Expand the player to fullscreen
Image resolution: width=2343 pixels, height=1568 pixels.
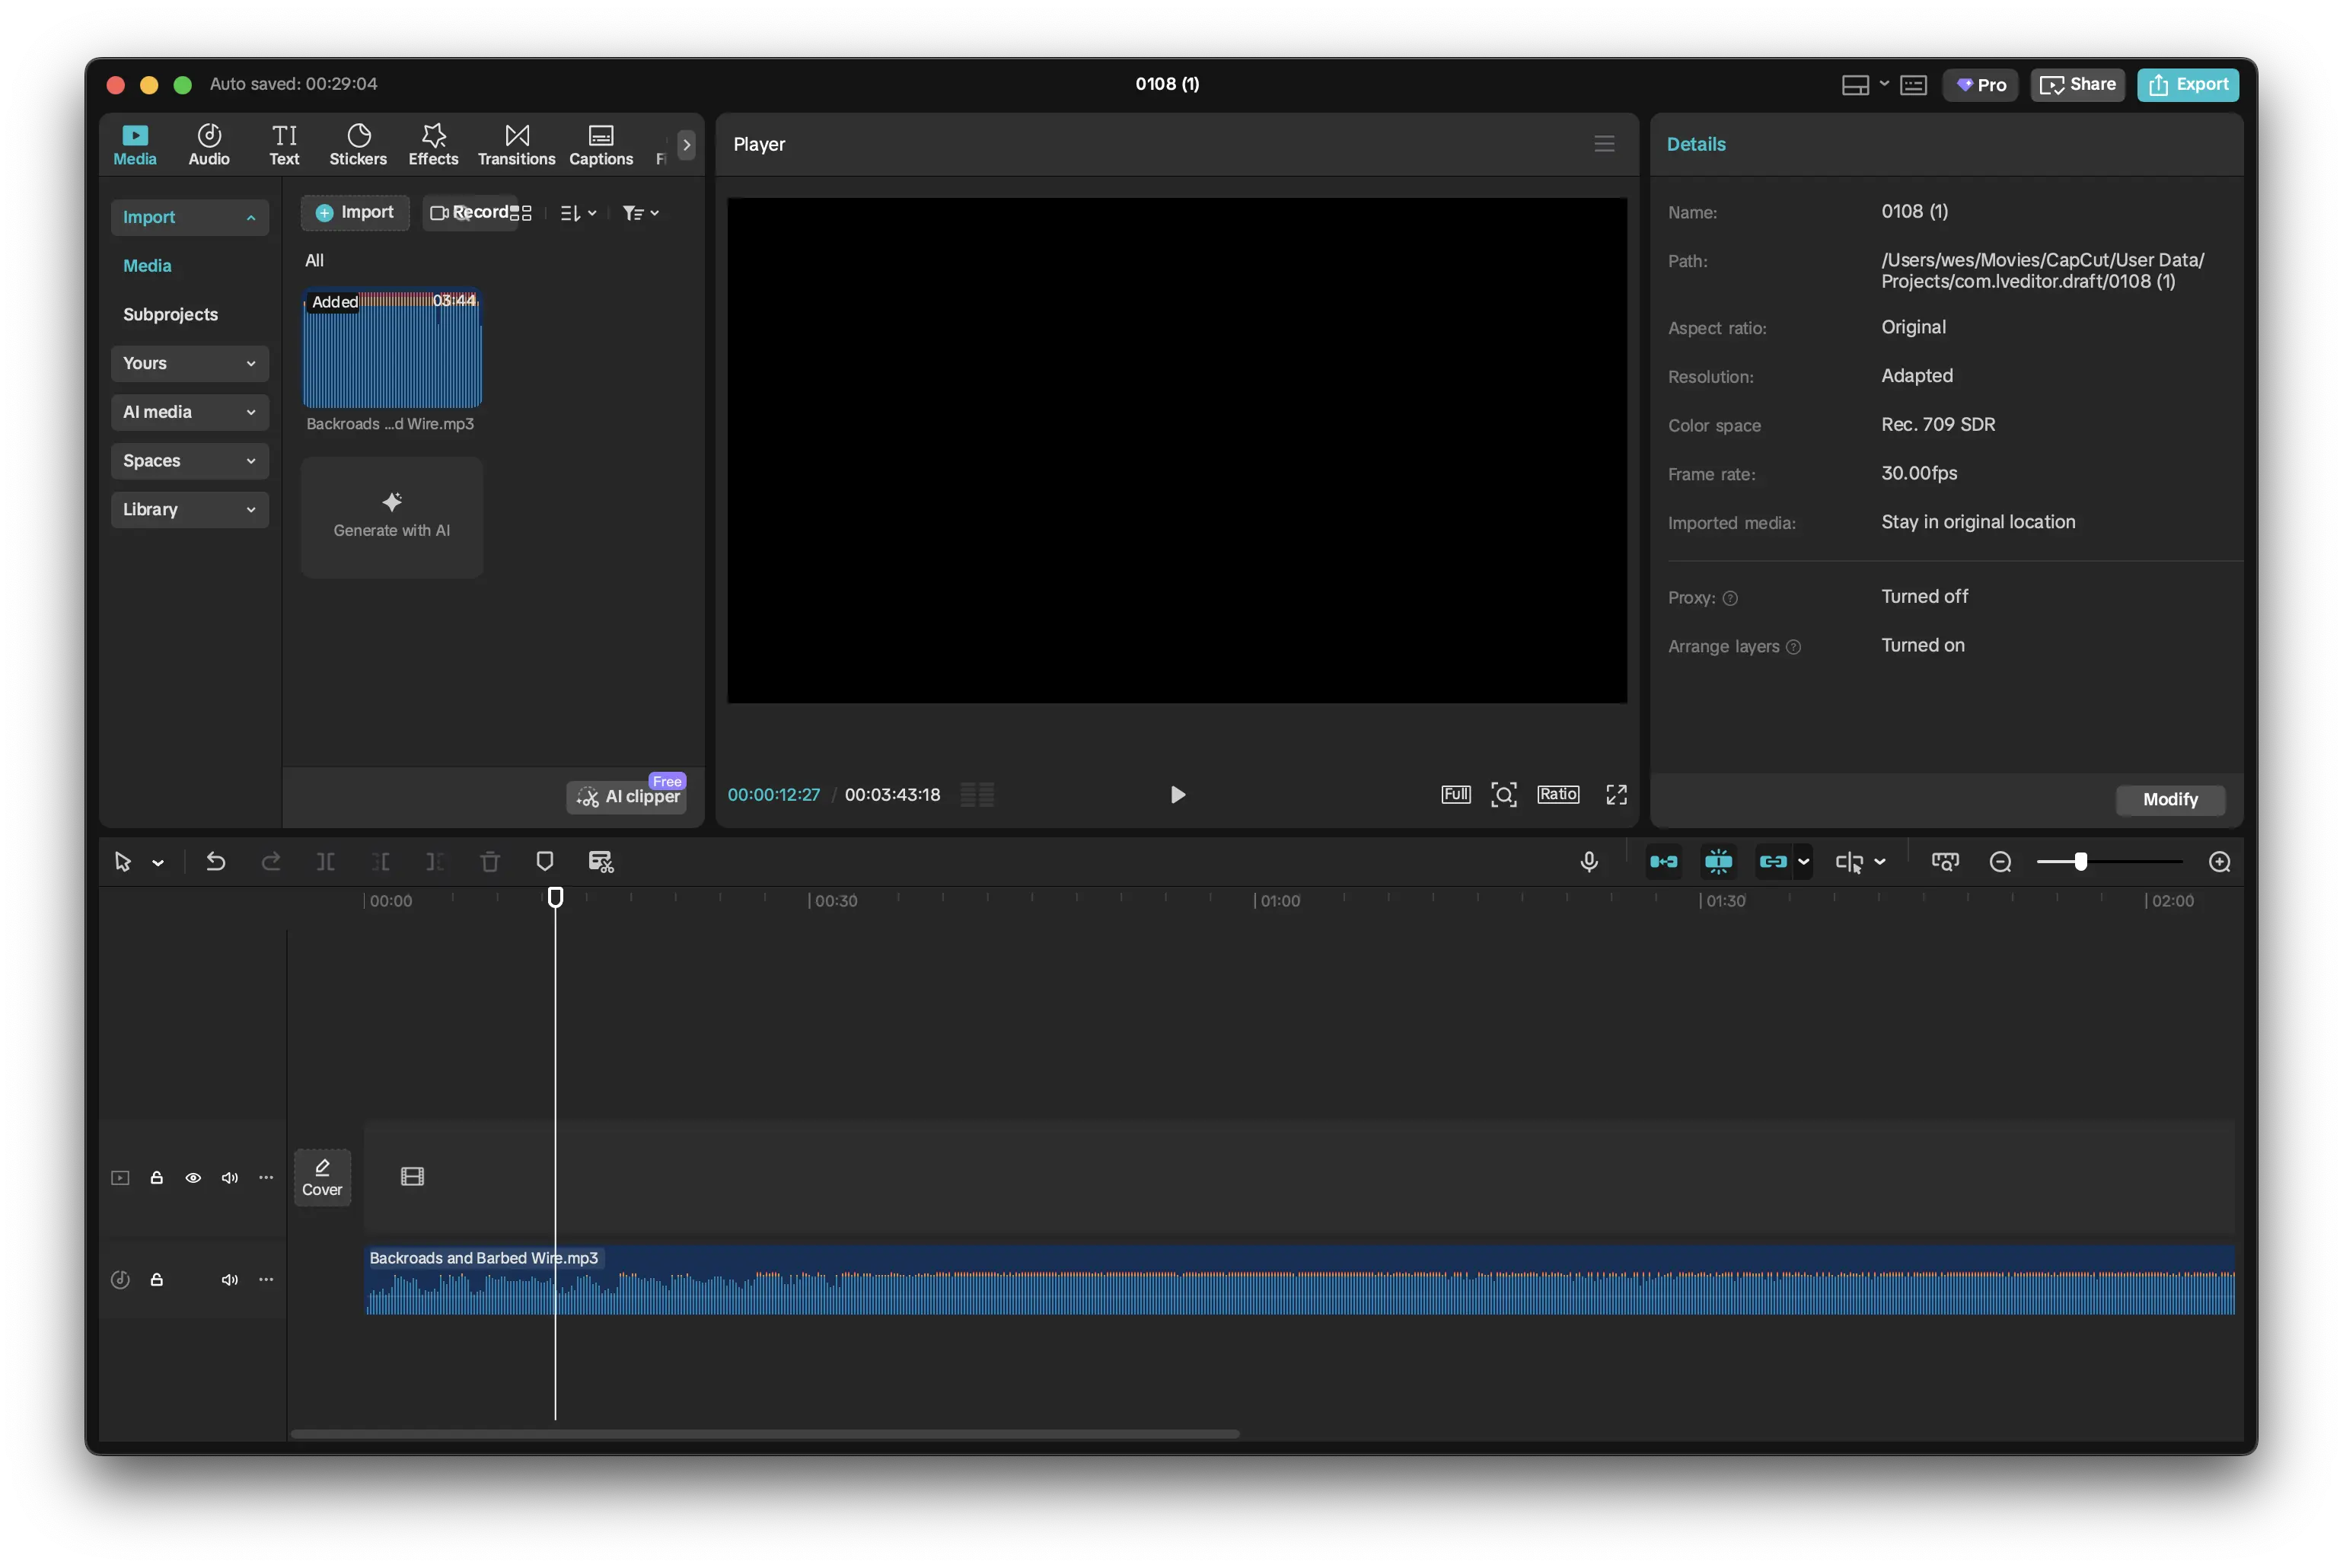tap(1615, 794)
